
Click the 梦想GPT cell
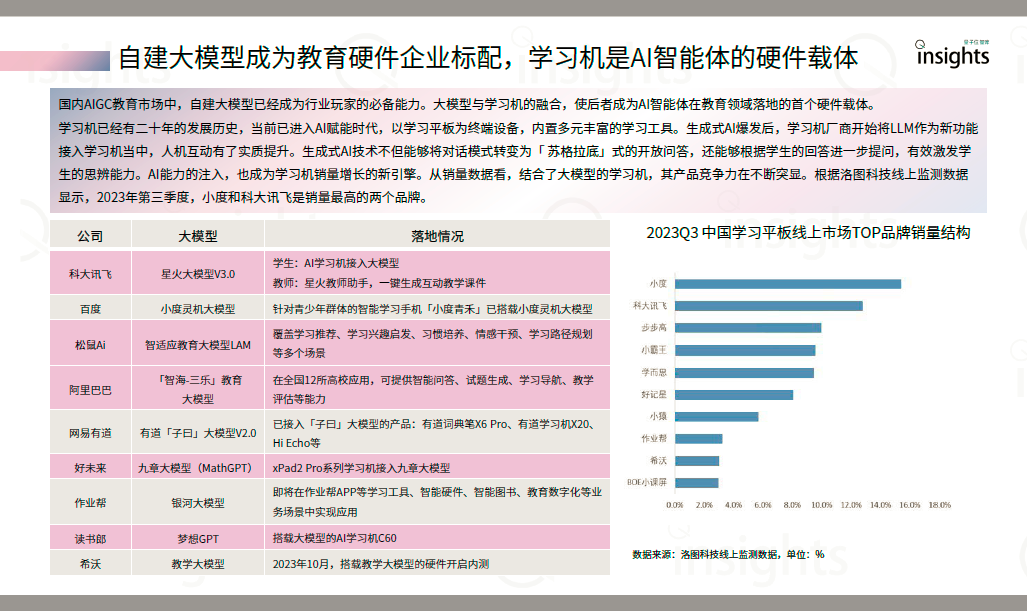click(198, 538)
